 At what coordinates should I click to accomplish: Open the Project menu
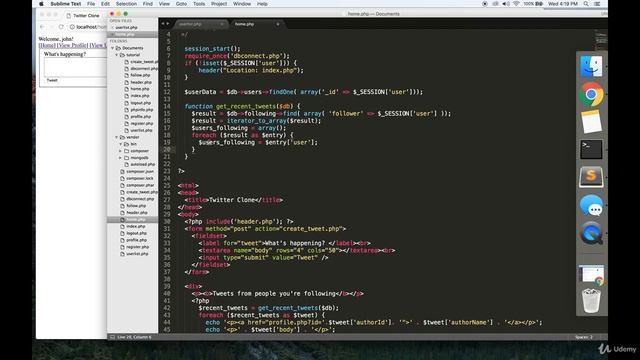point(219,4)
